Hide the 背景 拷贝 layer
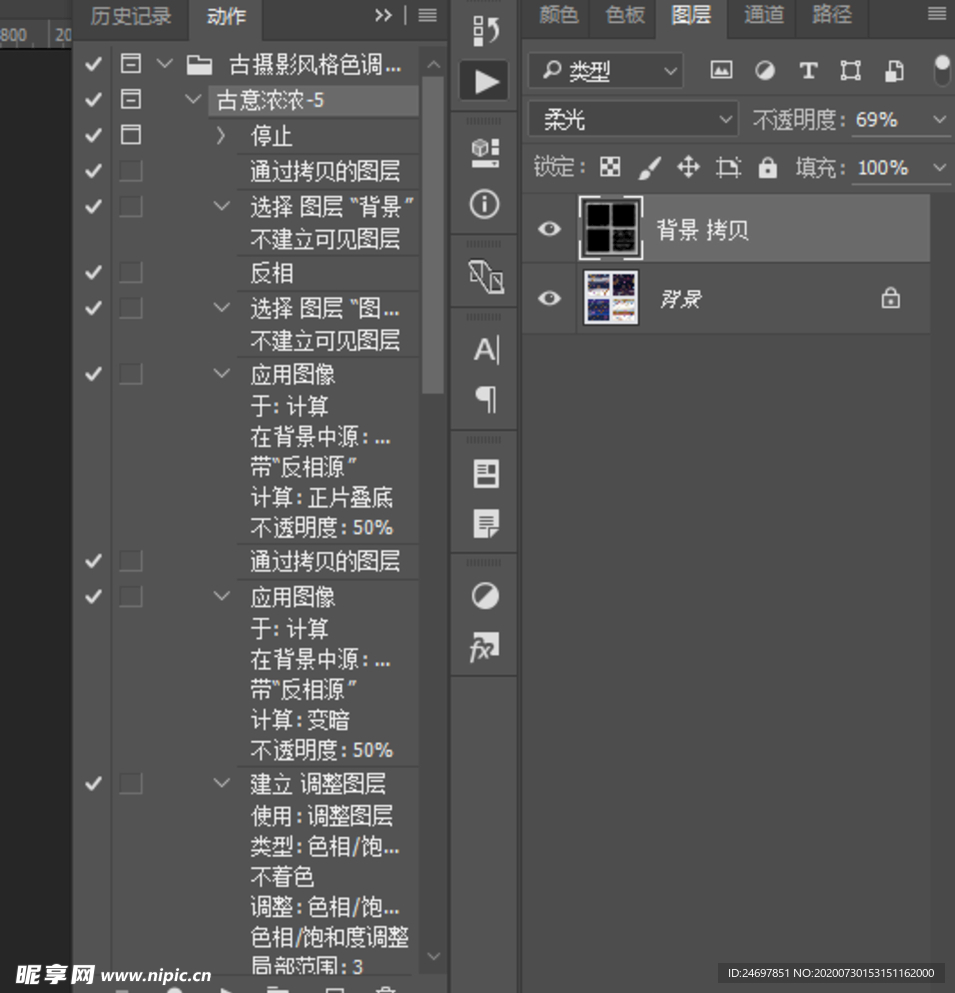Image resolution: width=955 pixels, height=993 pixels. 548,228
